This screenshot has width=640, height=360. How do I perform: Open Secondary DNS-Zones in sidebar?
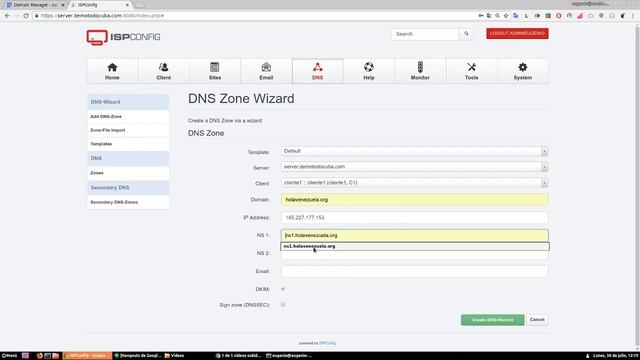point(128,202)
